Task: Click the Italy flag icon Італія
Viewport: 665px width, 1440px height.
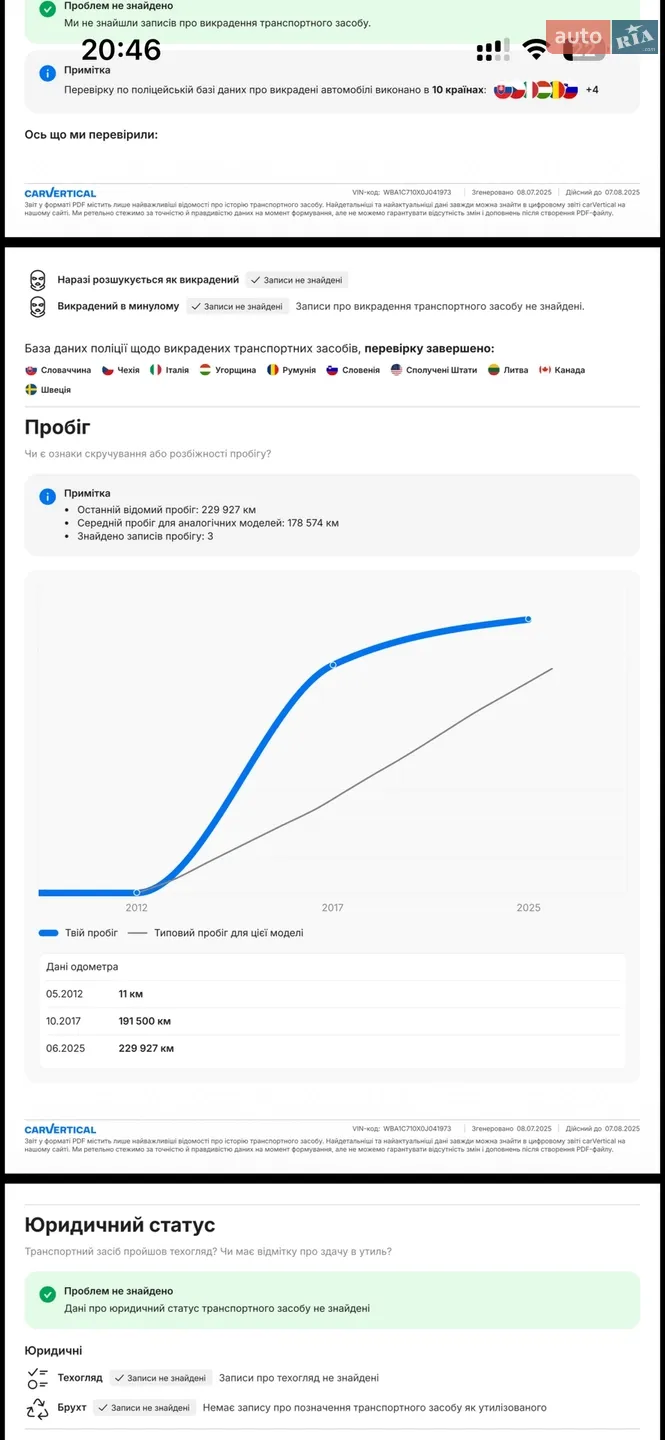Action: point(156,370)
